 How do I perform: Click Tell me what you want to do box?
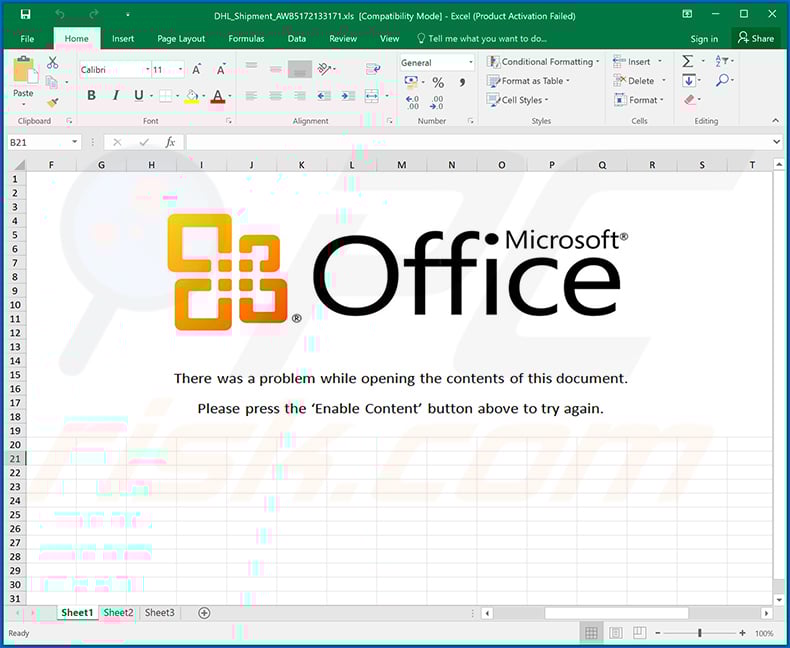coord(482,39)
